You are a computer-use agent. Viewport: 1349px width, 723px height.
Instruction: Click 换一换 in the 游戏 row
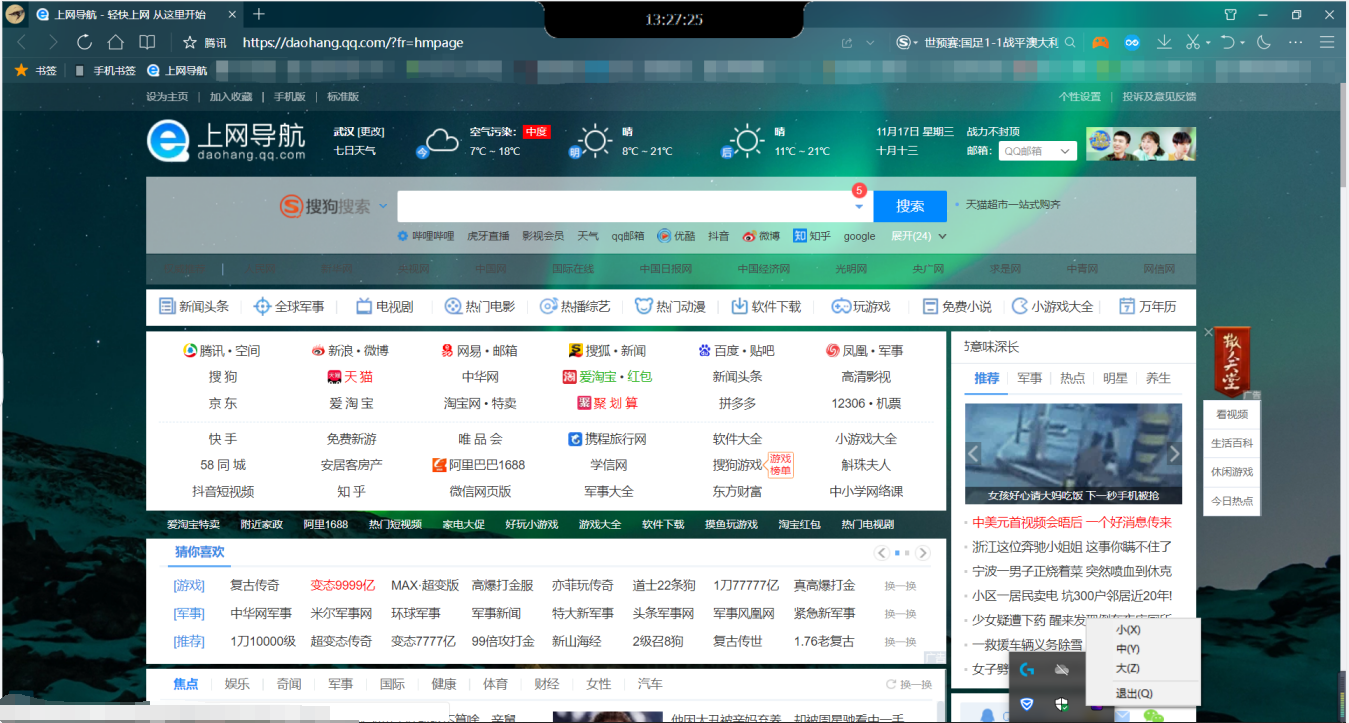coord(900,586)
